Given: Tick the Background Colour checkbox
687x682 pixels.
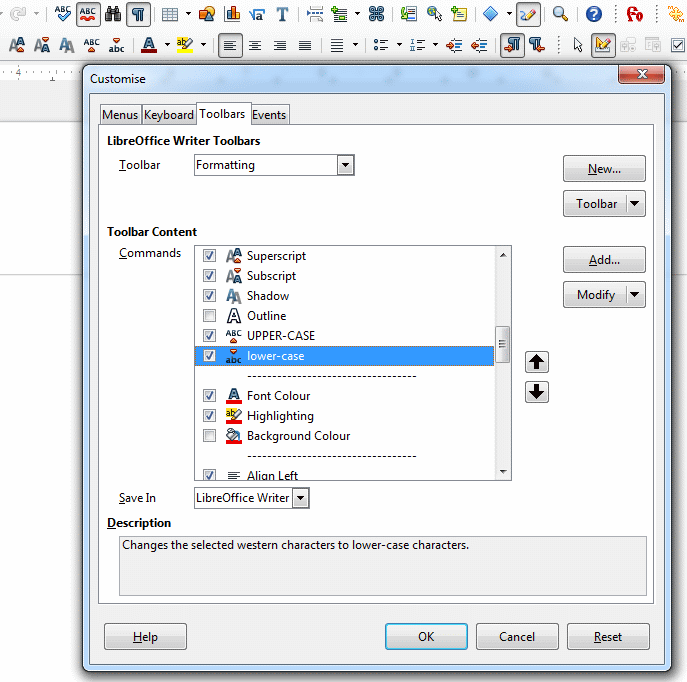Looking at the screenshot, I should pyautogui.click(x=210, y=436).
